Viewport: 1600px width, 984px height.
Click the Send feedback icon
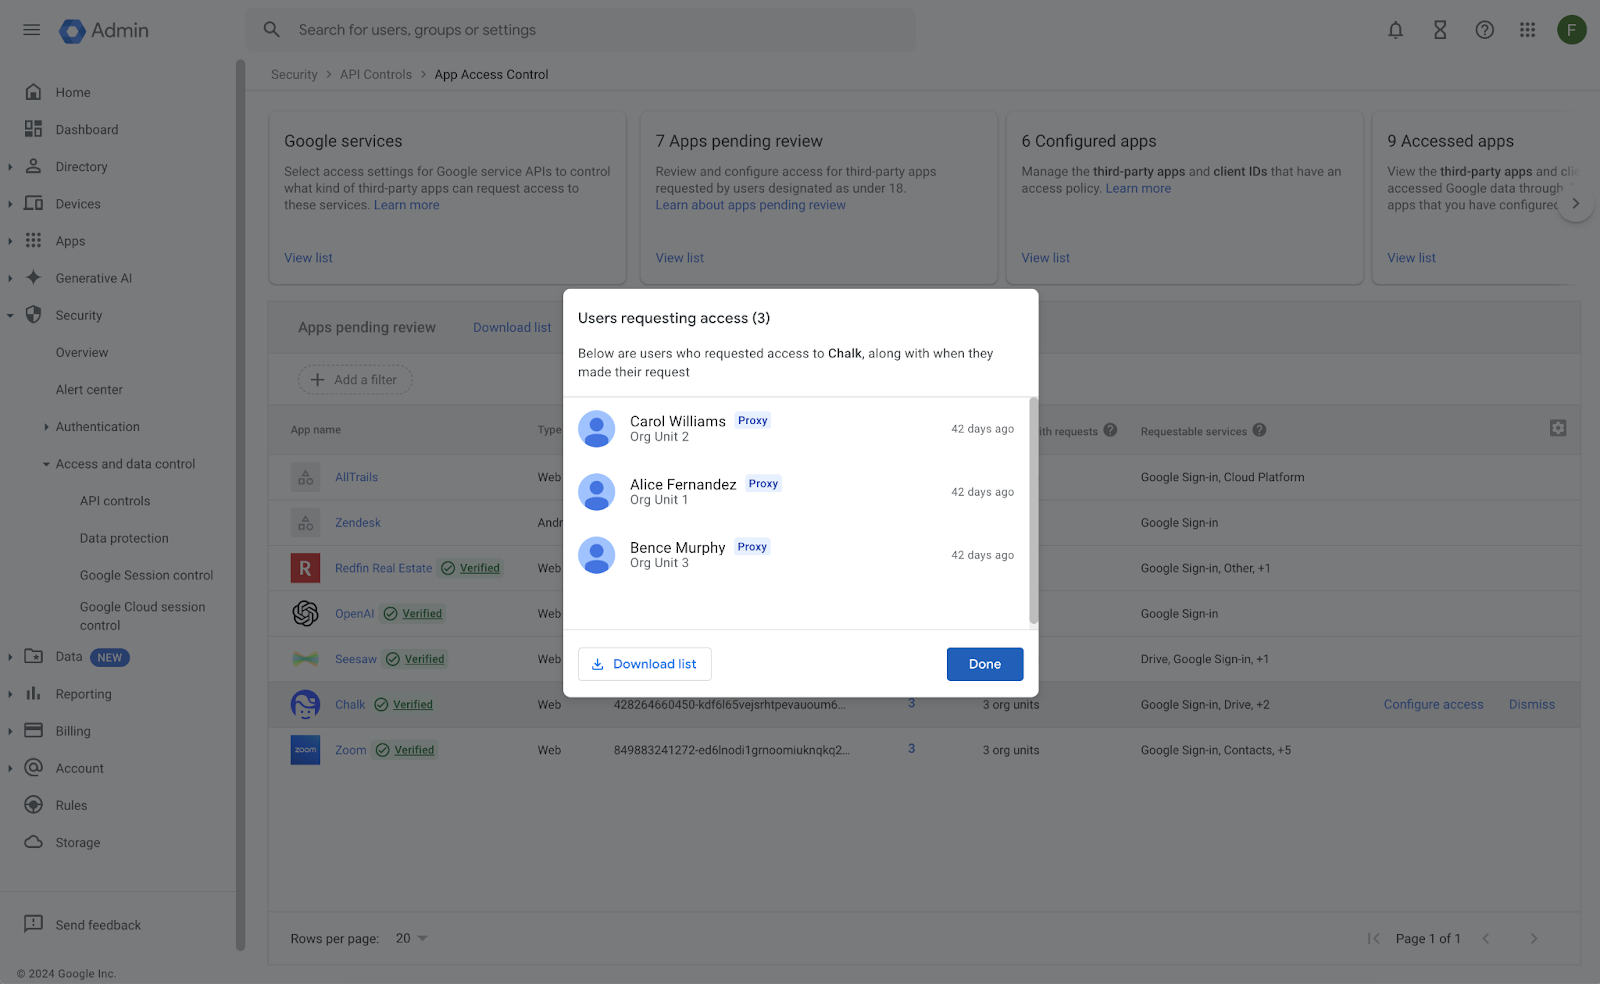(x=34, y=924)
